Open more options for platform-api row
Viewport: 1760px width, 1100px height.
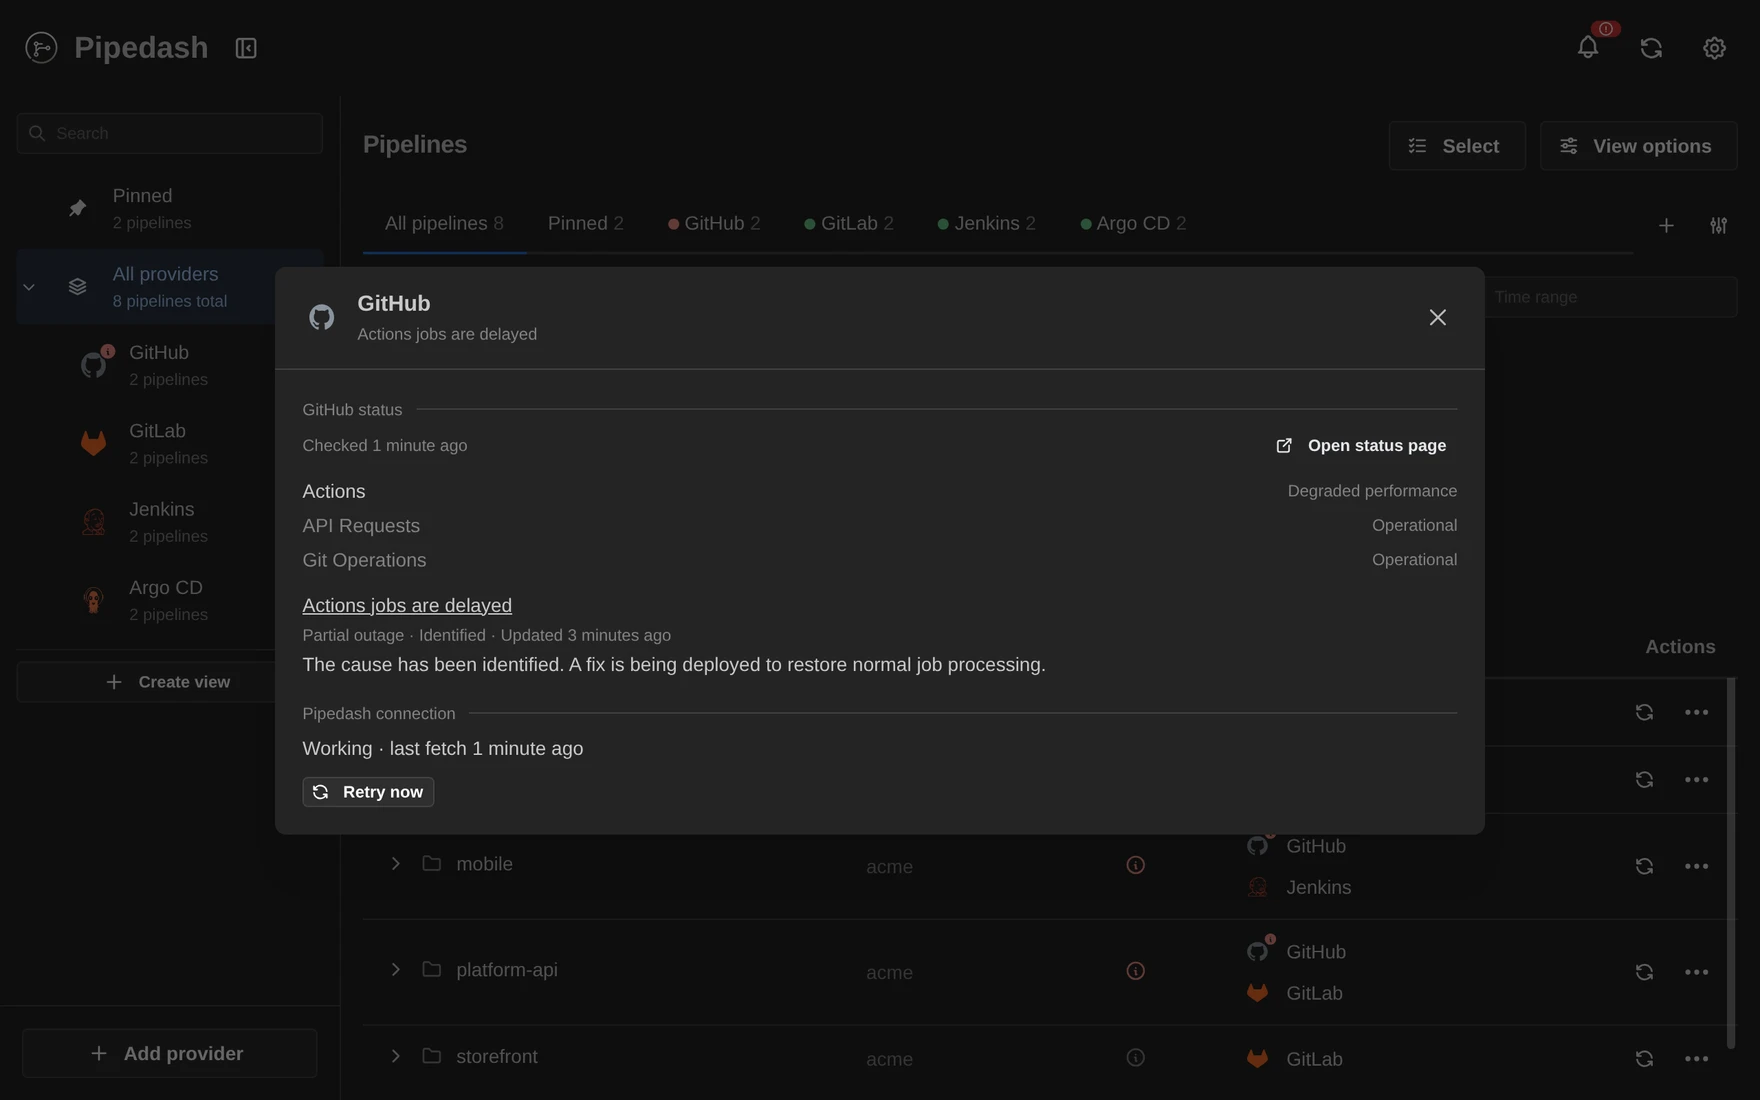pos(1696,972)
